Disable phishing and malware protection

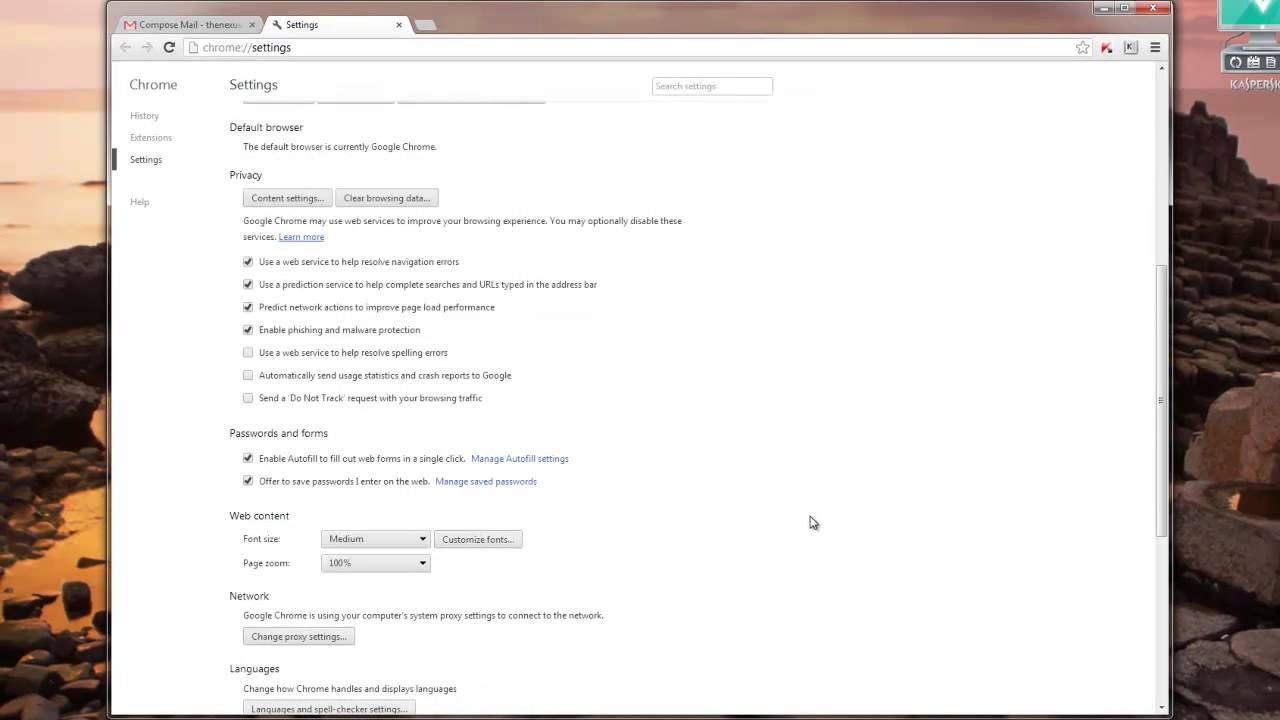tap(248, 329)
